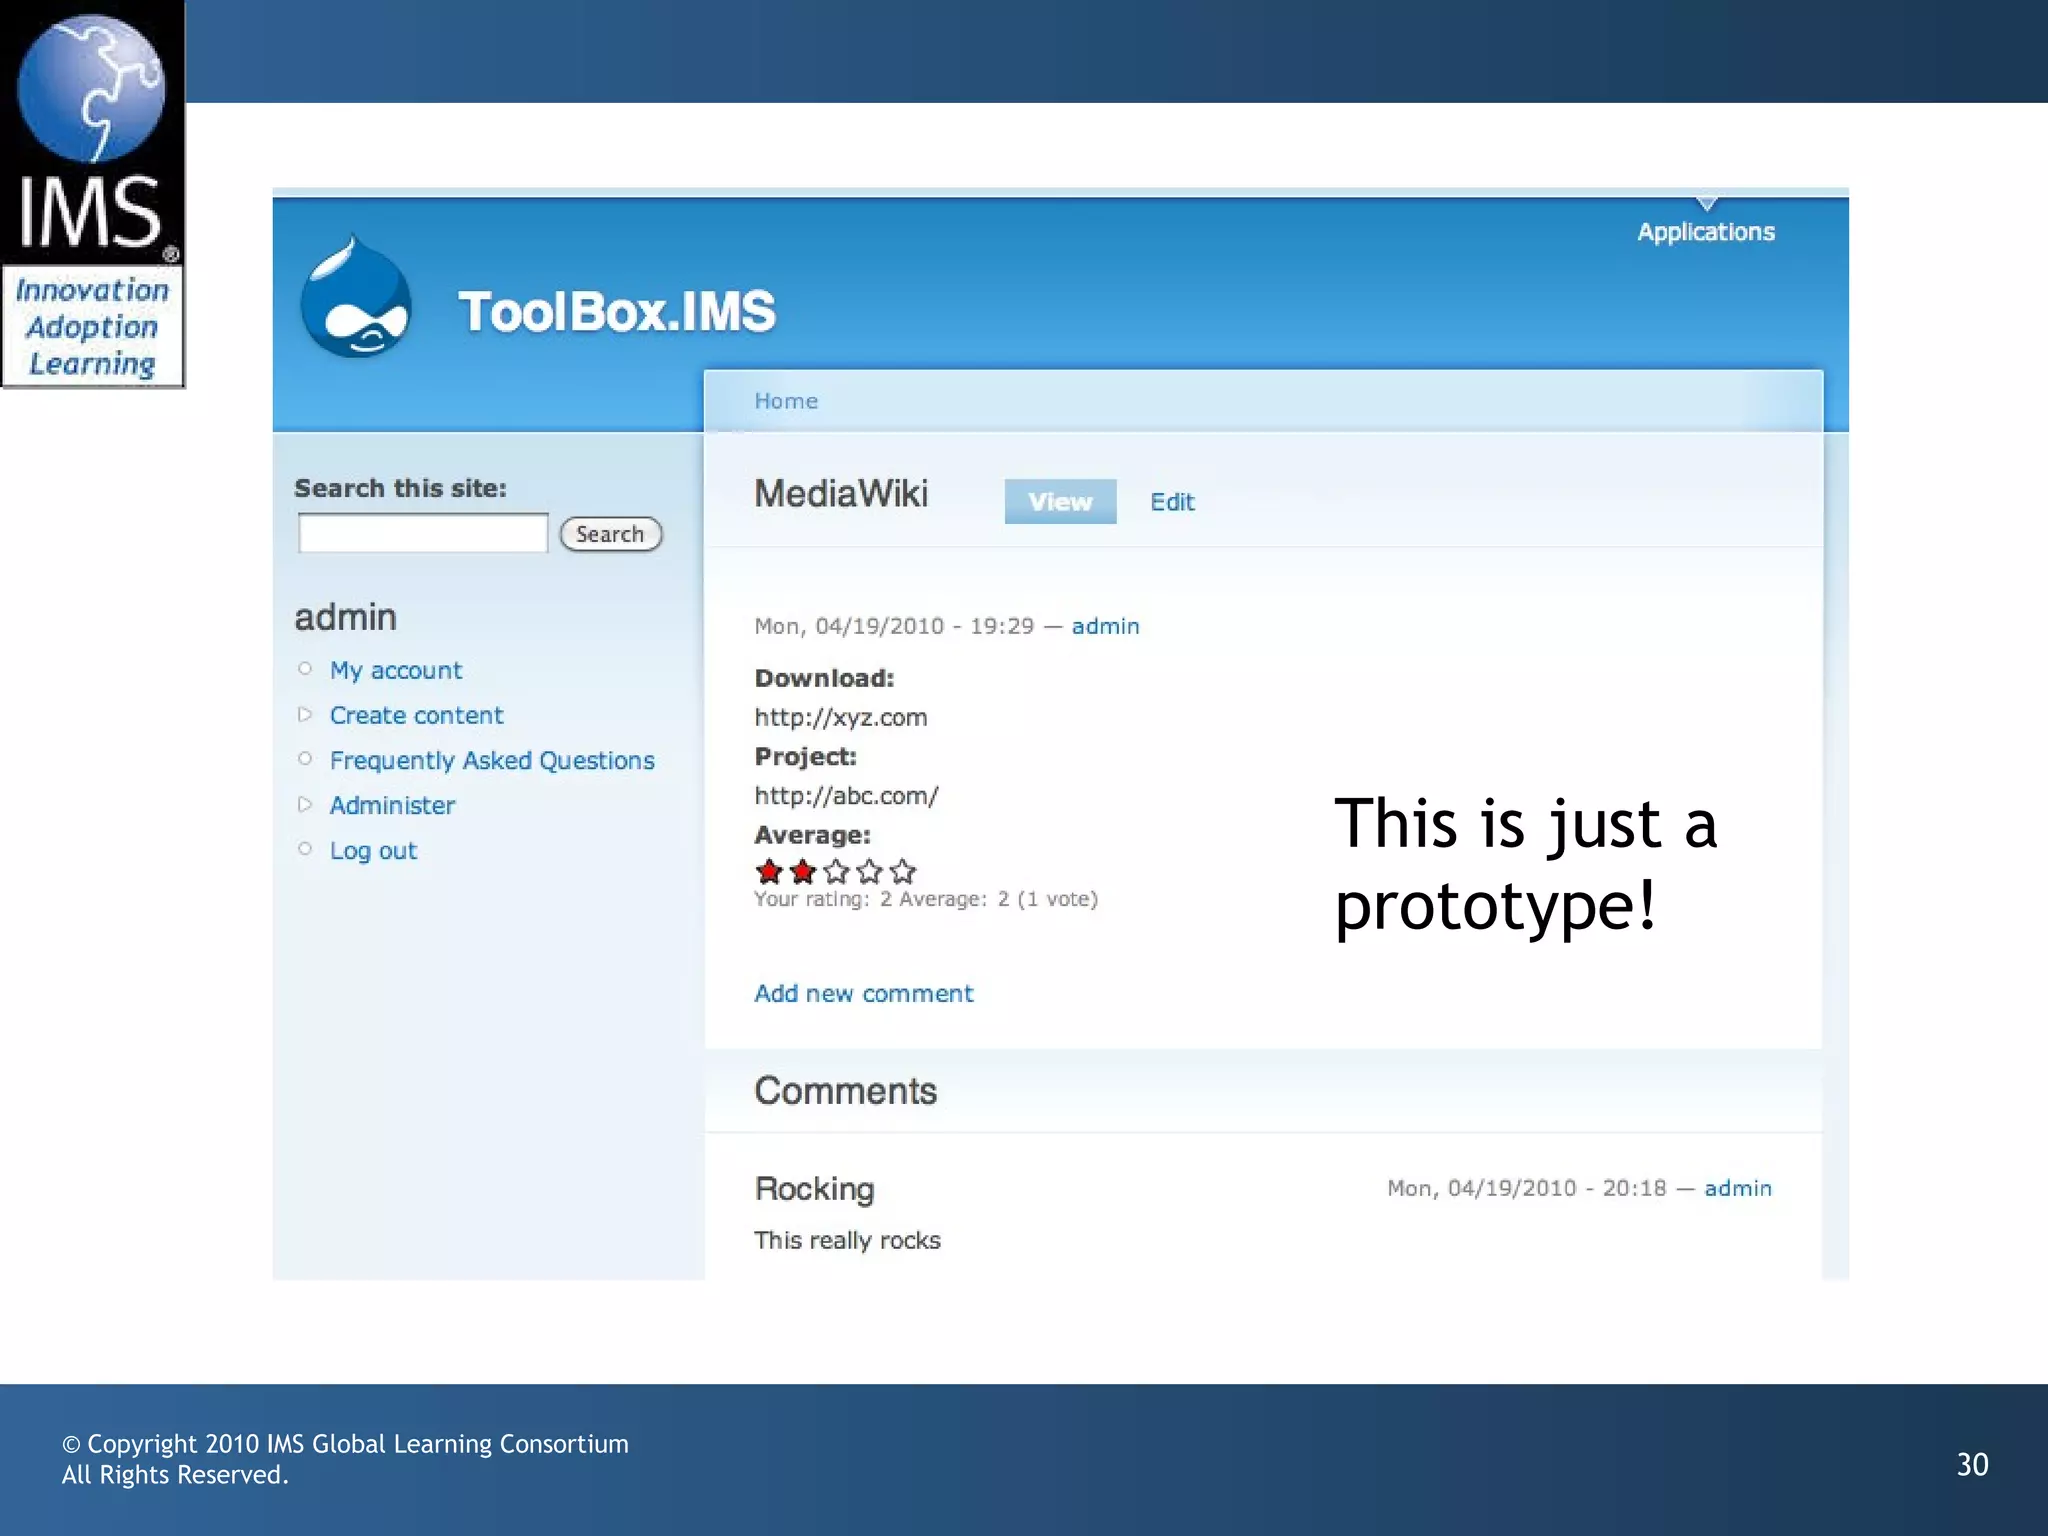Image resolution: width=2048 pixels, height=1536 pixels.
Task: Rate two stars
Action: click(x=803, y=871)
